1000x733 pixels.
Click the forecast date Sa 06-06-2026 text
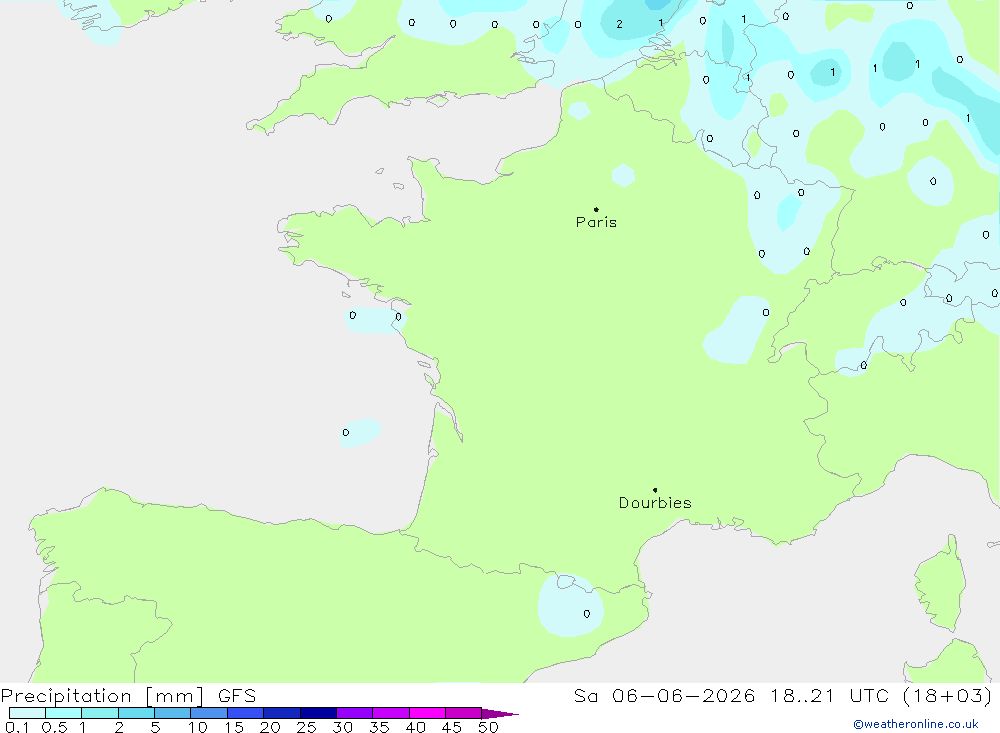(664, 695)
